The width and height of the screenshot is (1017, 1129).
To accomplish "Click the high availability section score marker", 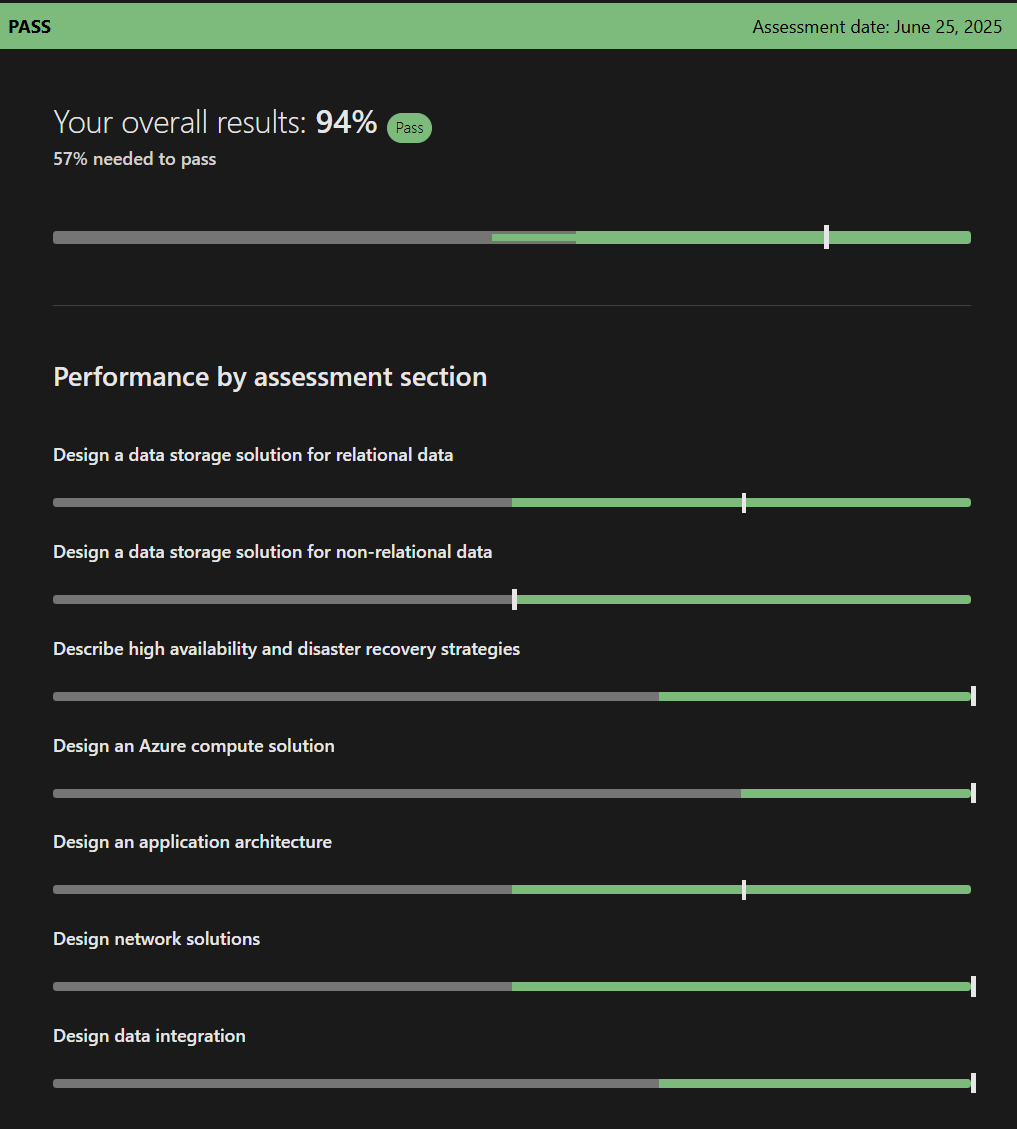I will (x=973, y=696).
